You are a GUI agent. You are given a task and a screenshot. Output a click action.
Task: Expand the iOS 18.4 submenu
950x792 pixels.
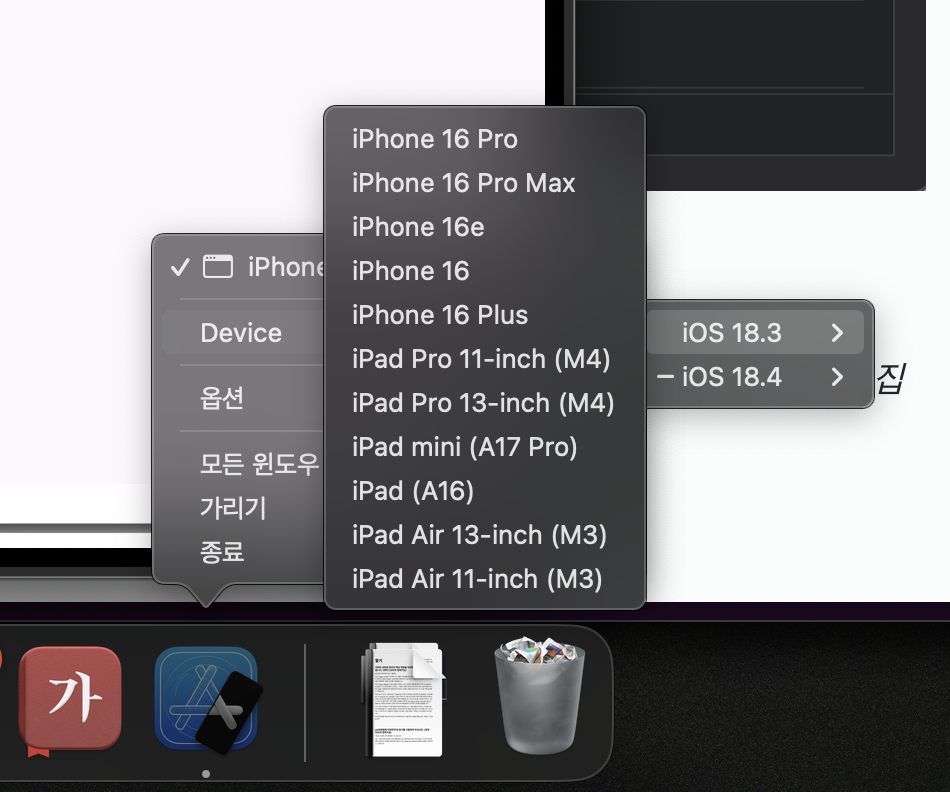756,376
